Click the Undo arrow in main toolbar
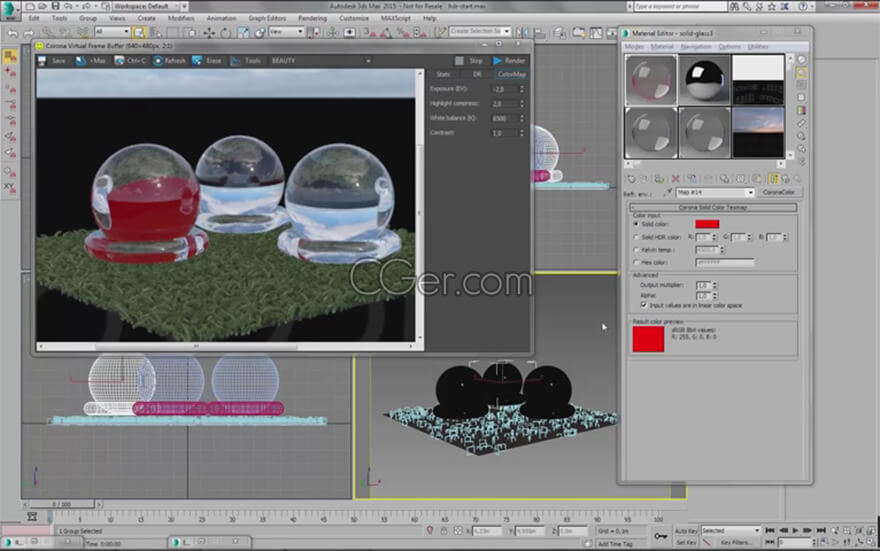This screenshot has width=880, height=551. tap(13, 33)
